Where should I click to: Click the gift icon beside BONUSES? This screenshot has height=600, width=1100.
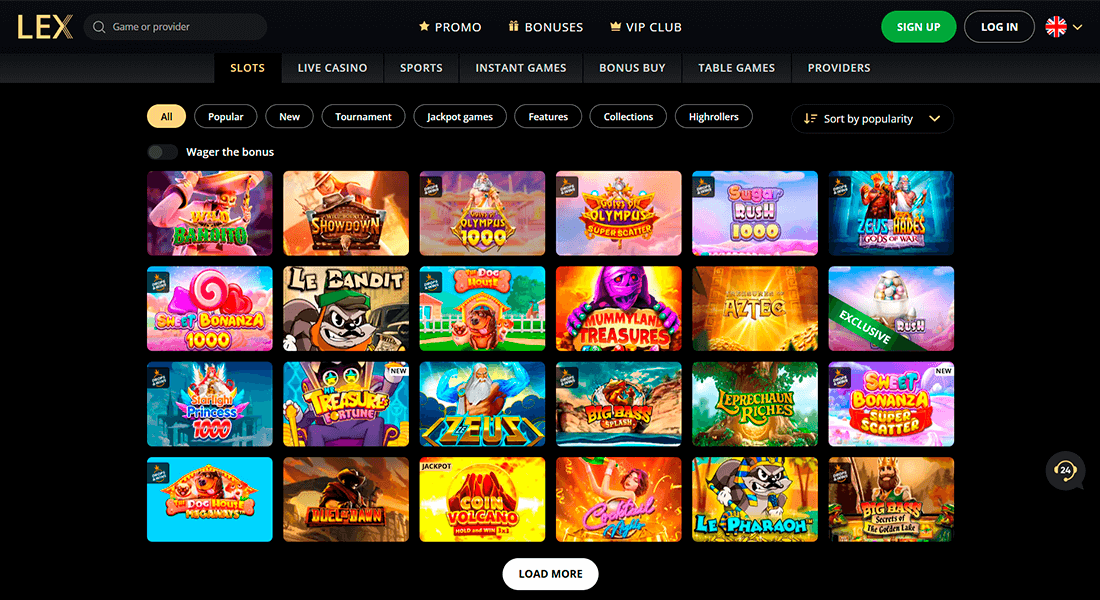coord(514,26)
